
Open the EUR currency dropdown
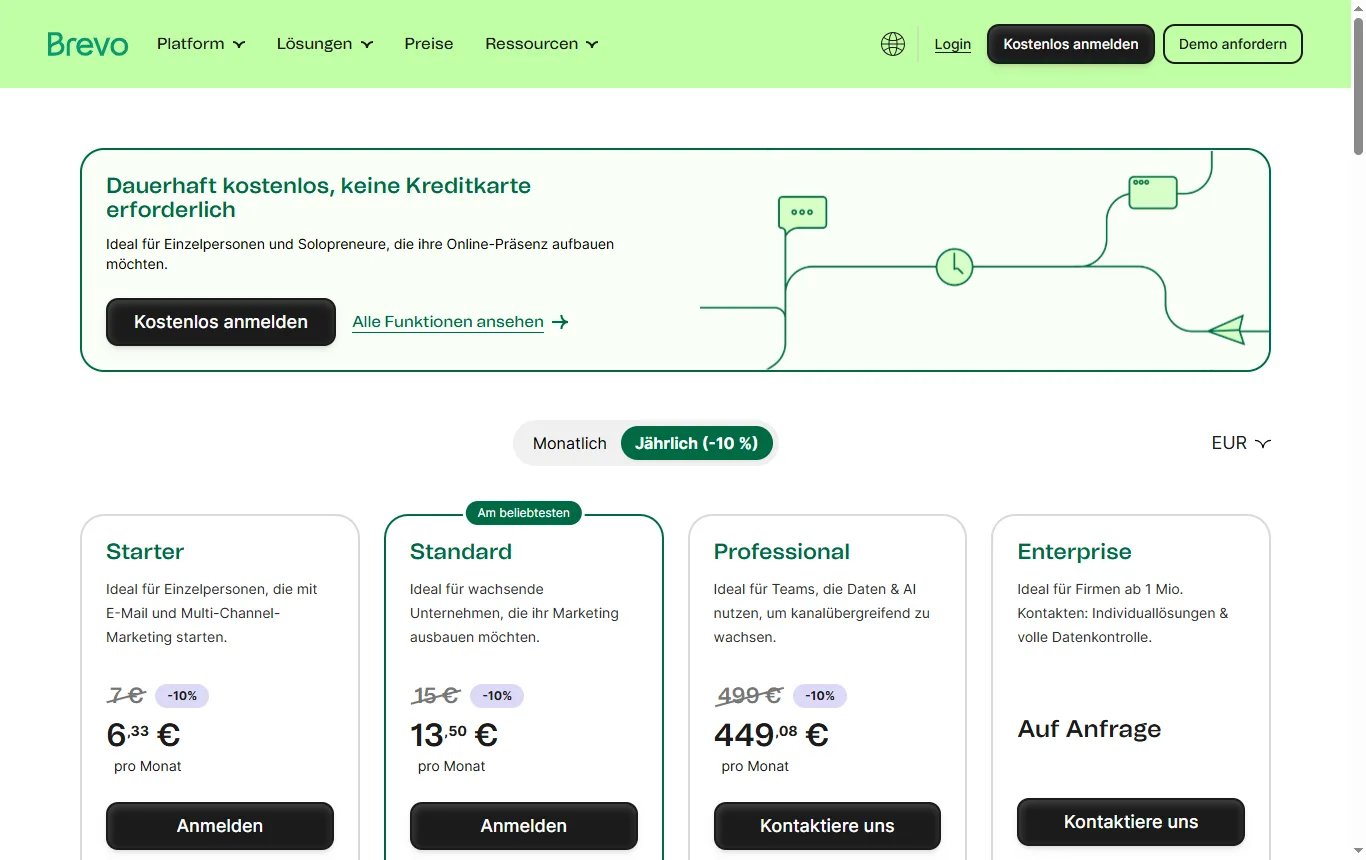tap(1241, 443)
